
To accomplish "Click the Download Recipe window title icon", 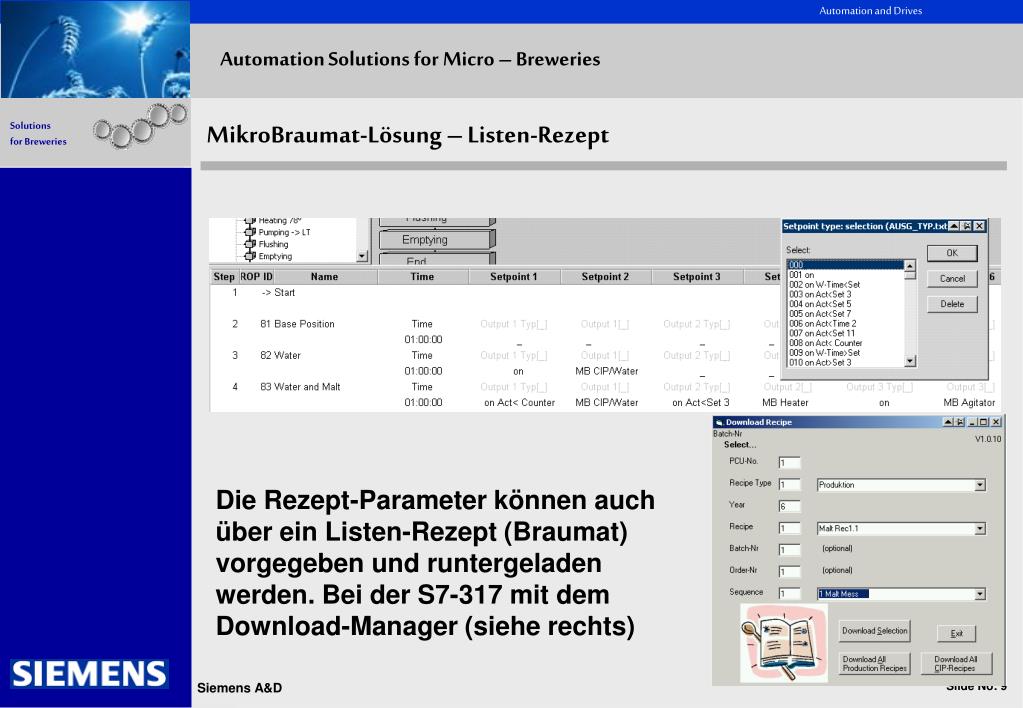I will tap(719, 422).
